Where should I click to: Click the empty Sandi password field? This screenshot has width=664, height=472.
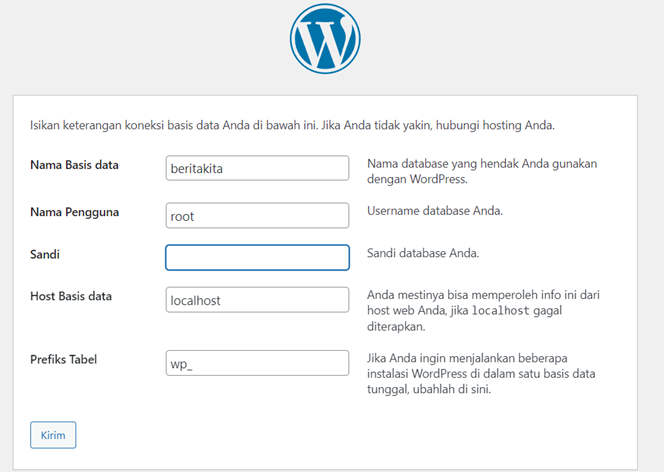[x=257, y=257]
